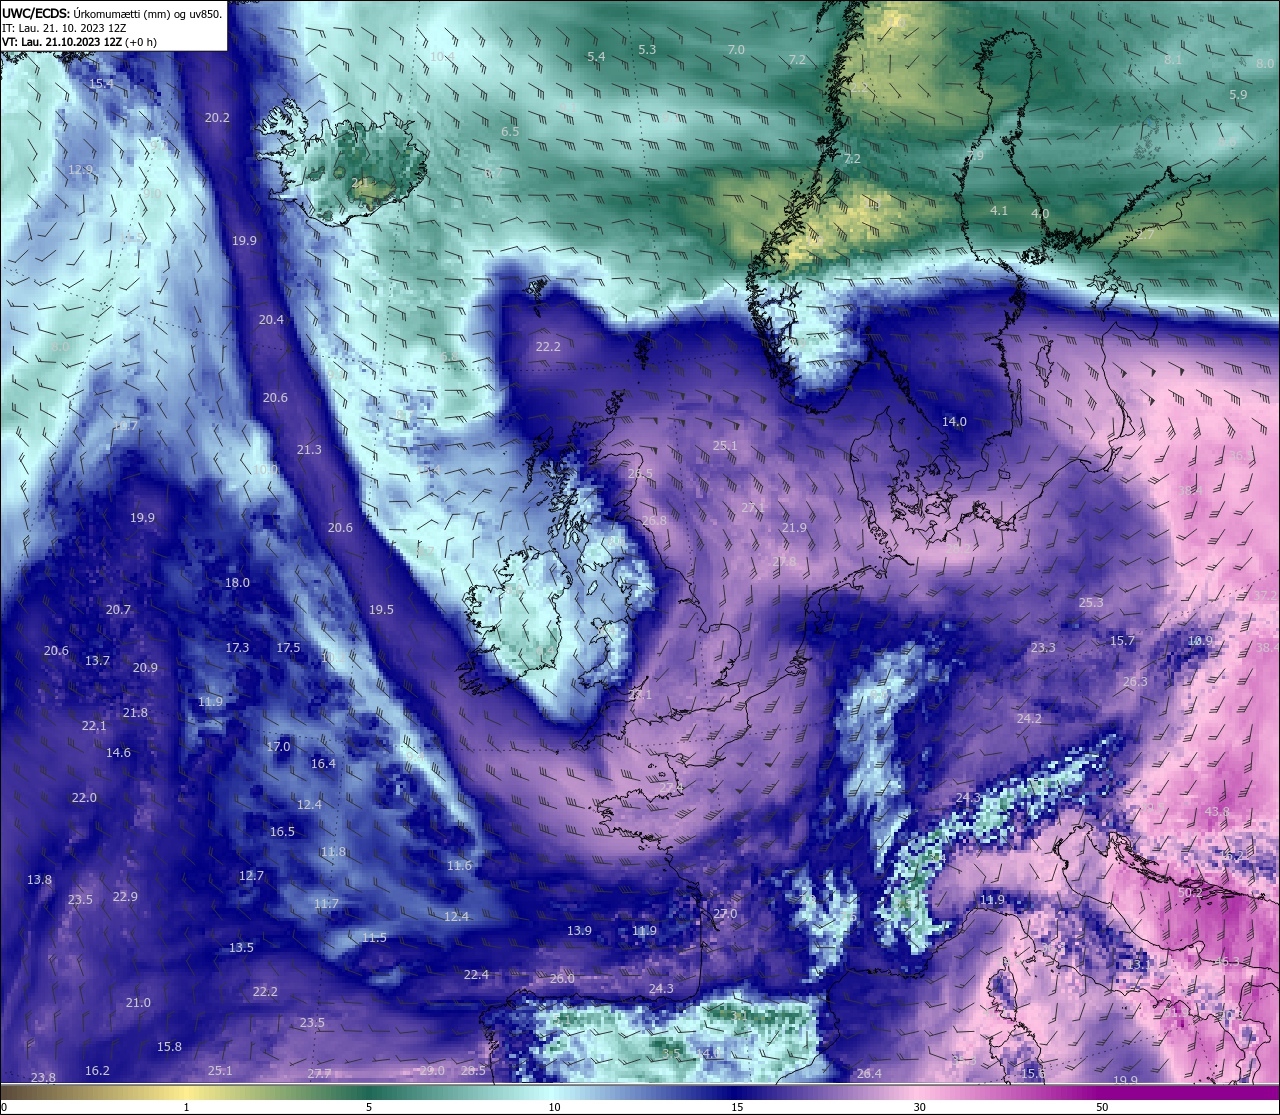Click the 26.8 value label
The width and height of the screenshot is (1280, 1115).
654,521
